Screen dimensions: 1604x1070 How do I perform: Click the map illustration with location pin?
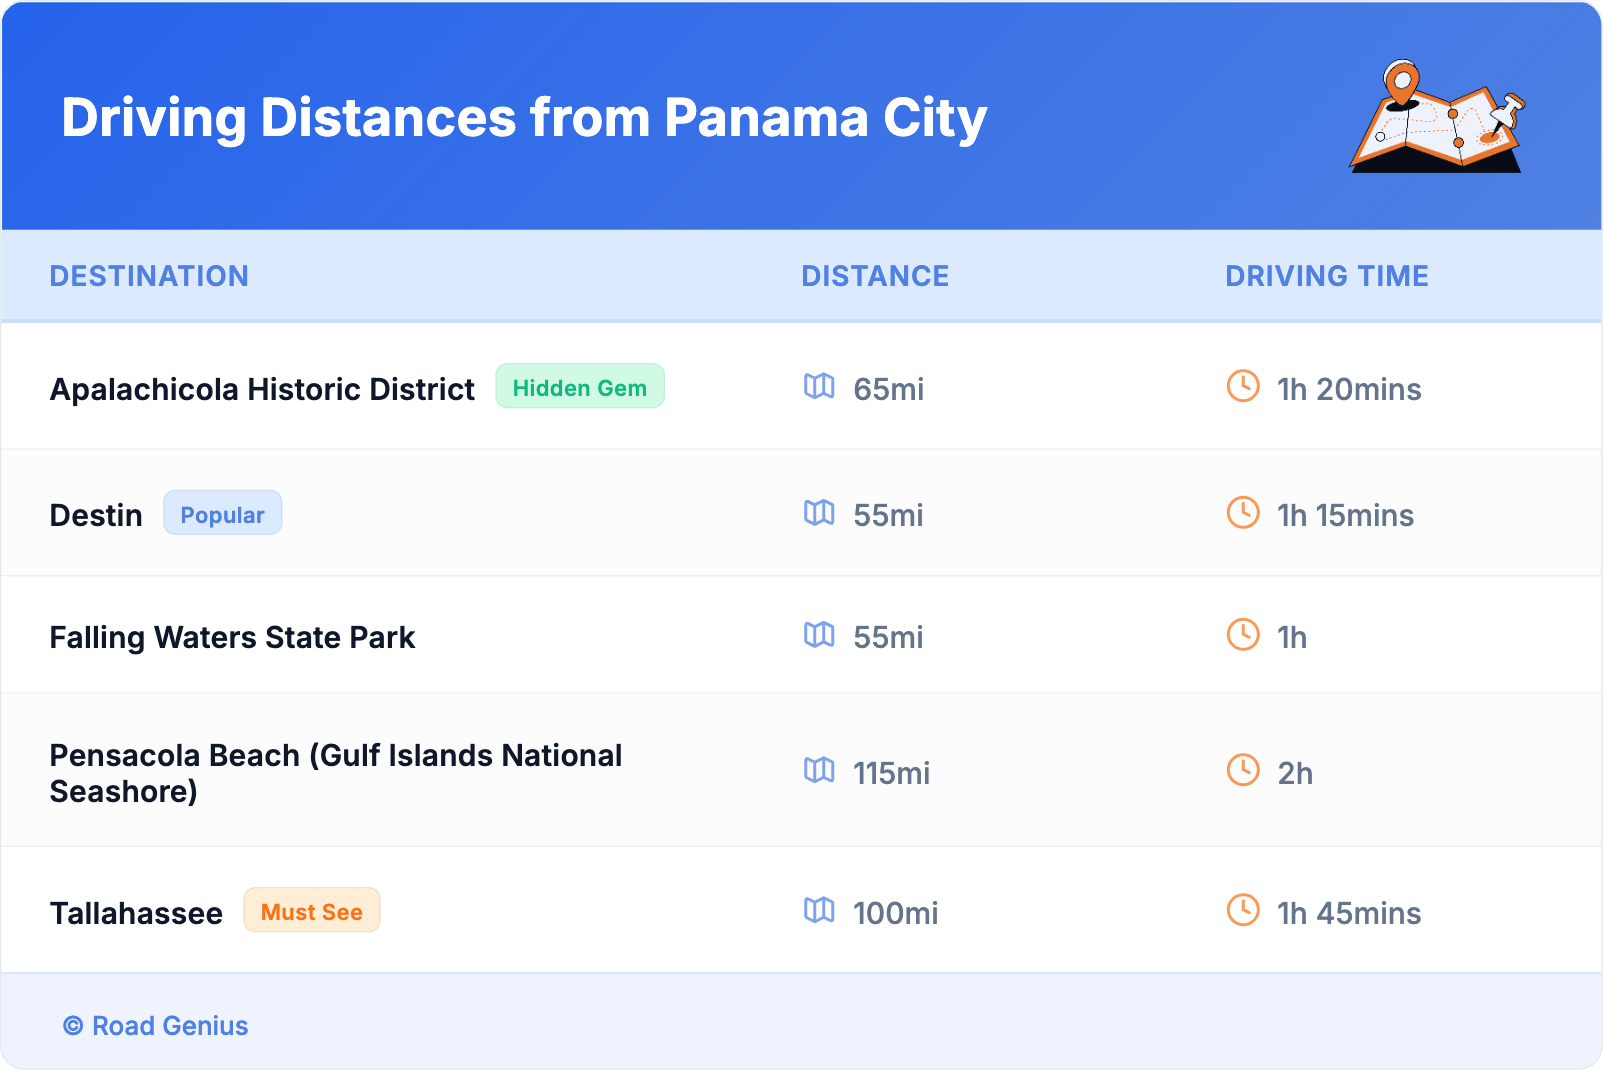(1438, 117)
